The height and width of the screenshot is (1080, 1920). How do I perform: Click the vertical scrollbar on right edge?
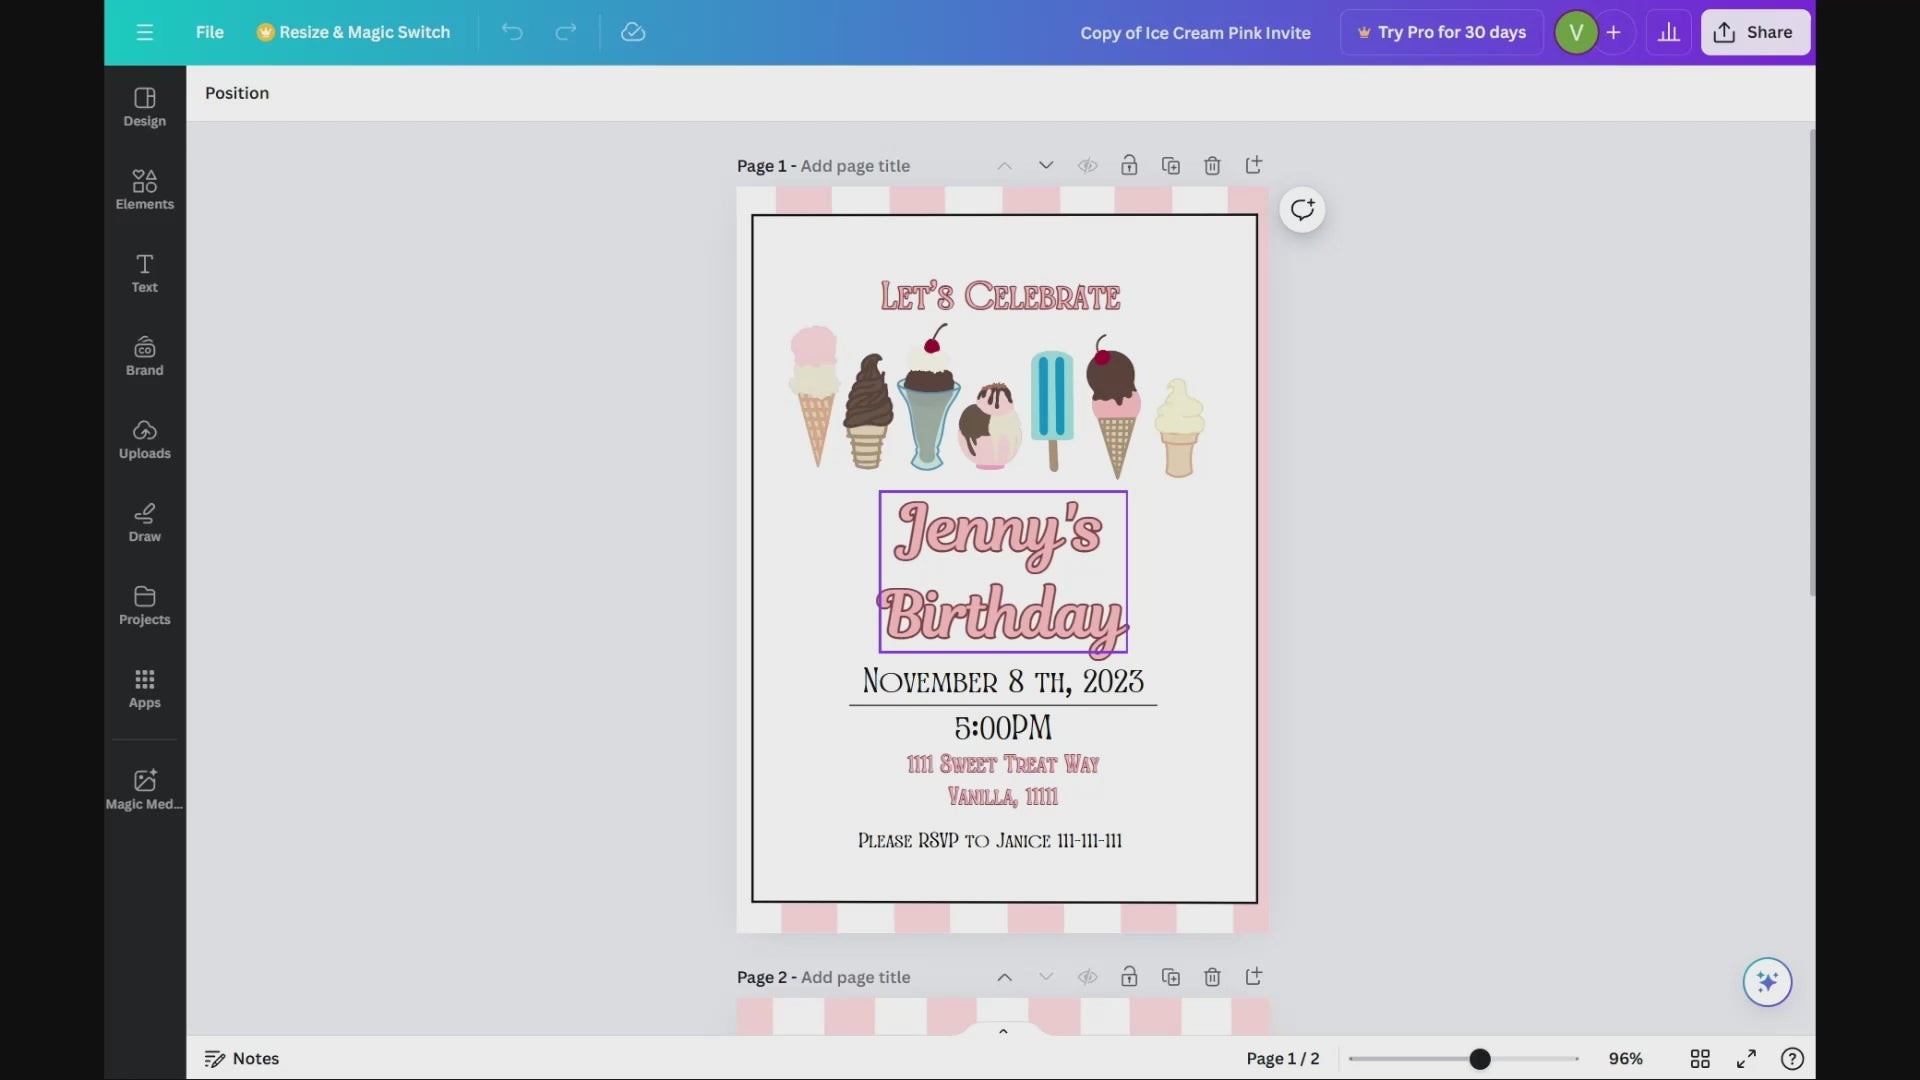click(x=1812, y=363)
